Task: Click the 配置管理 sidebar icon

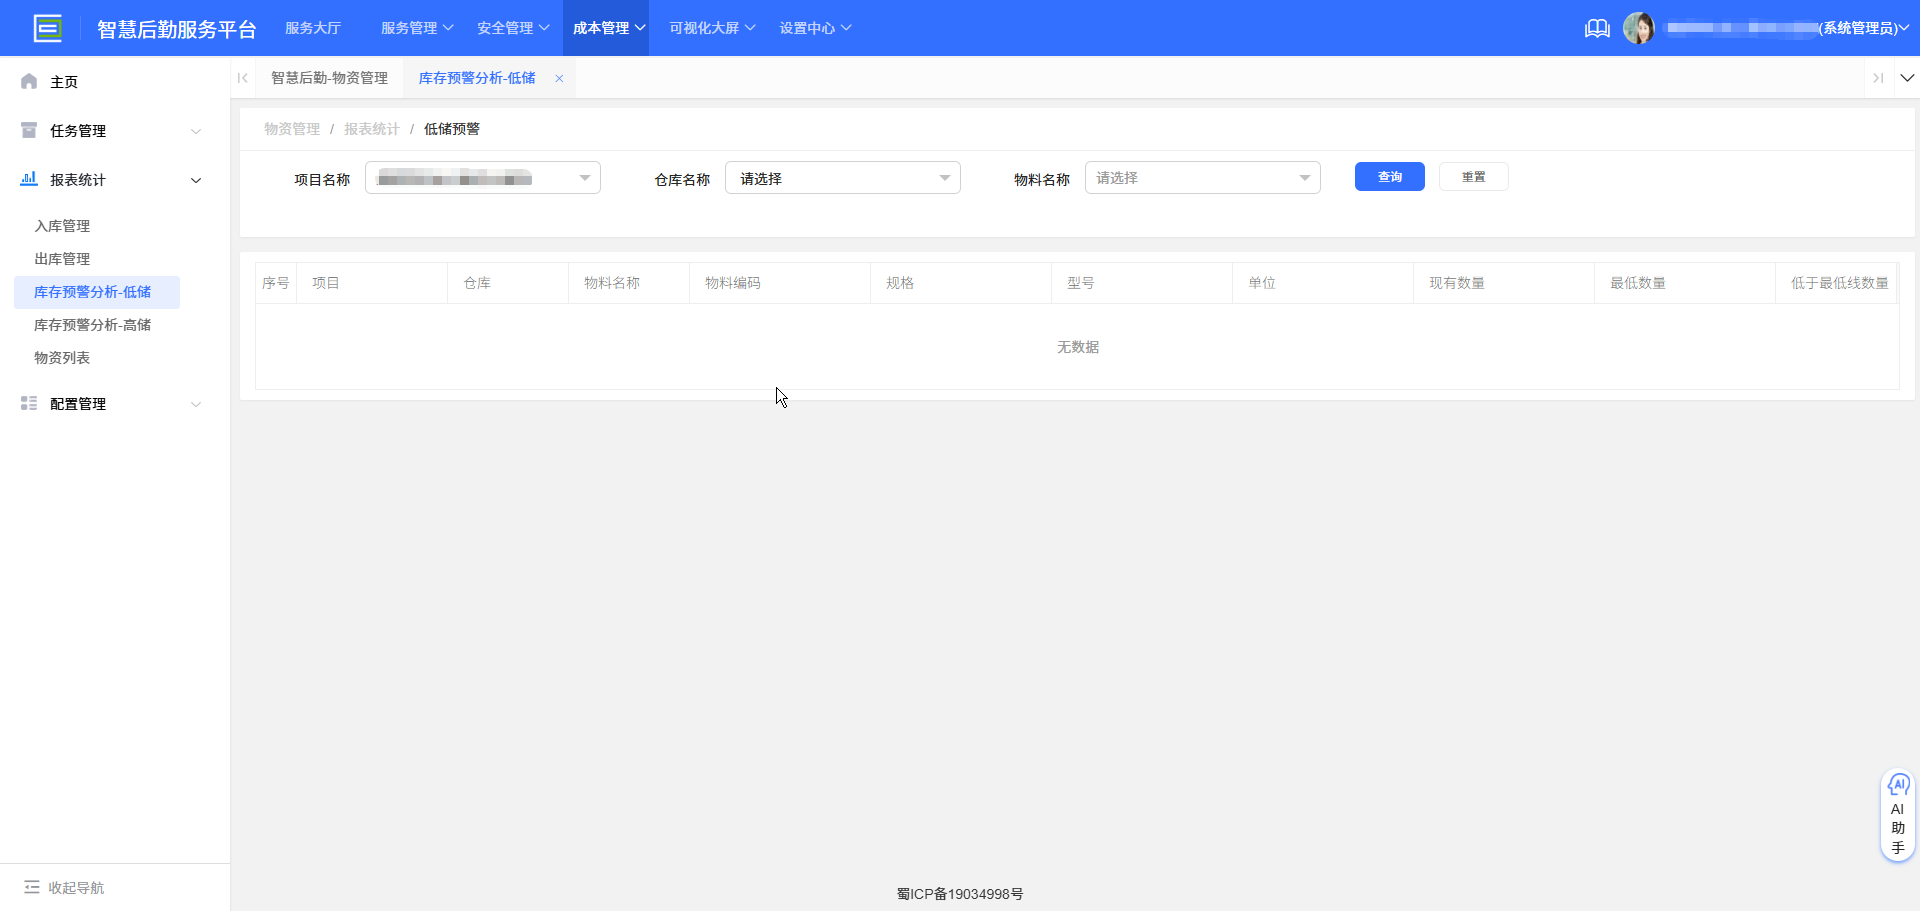Action: point(27,403)
